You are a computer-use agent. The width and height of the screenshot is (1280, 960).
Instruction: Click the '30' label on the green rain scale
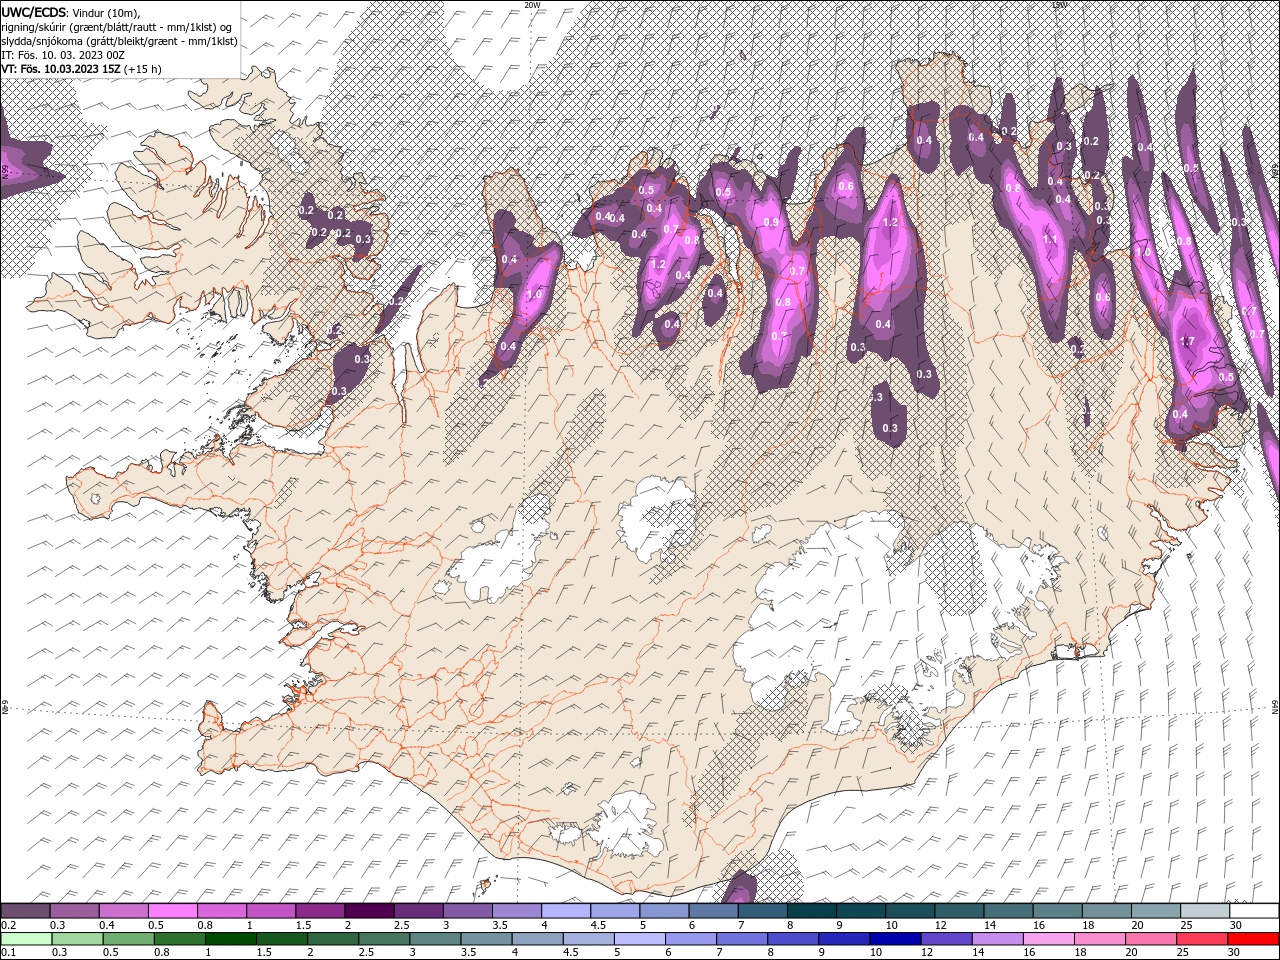click(1236, 953)
